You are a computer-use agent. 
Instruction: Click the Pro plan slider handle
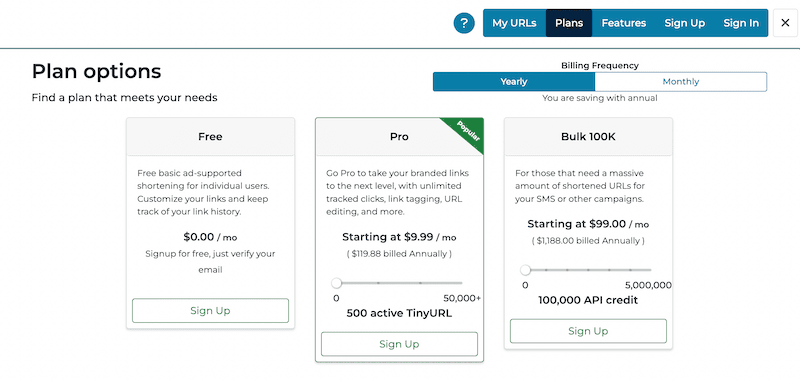[x=336, y=283]
